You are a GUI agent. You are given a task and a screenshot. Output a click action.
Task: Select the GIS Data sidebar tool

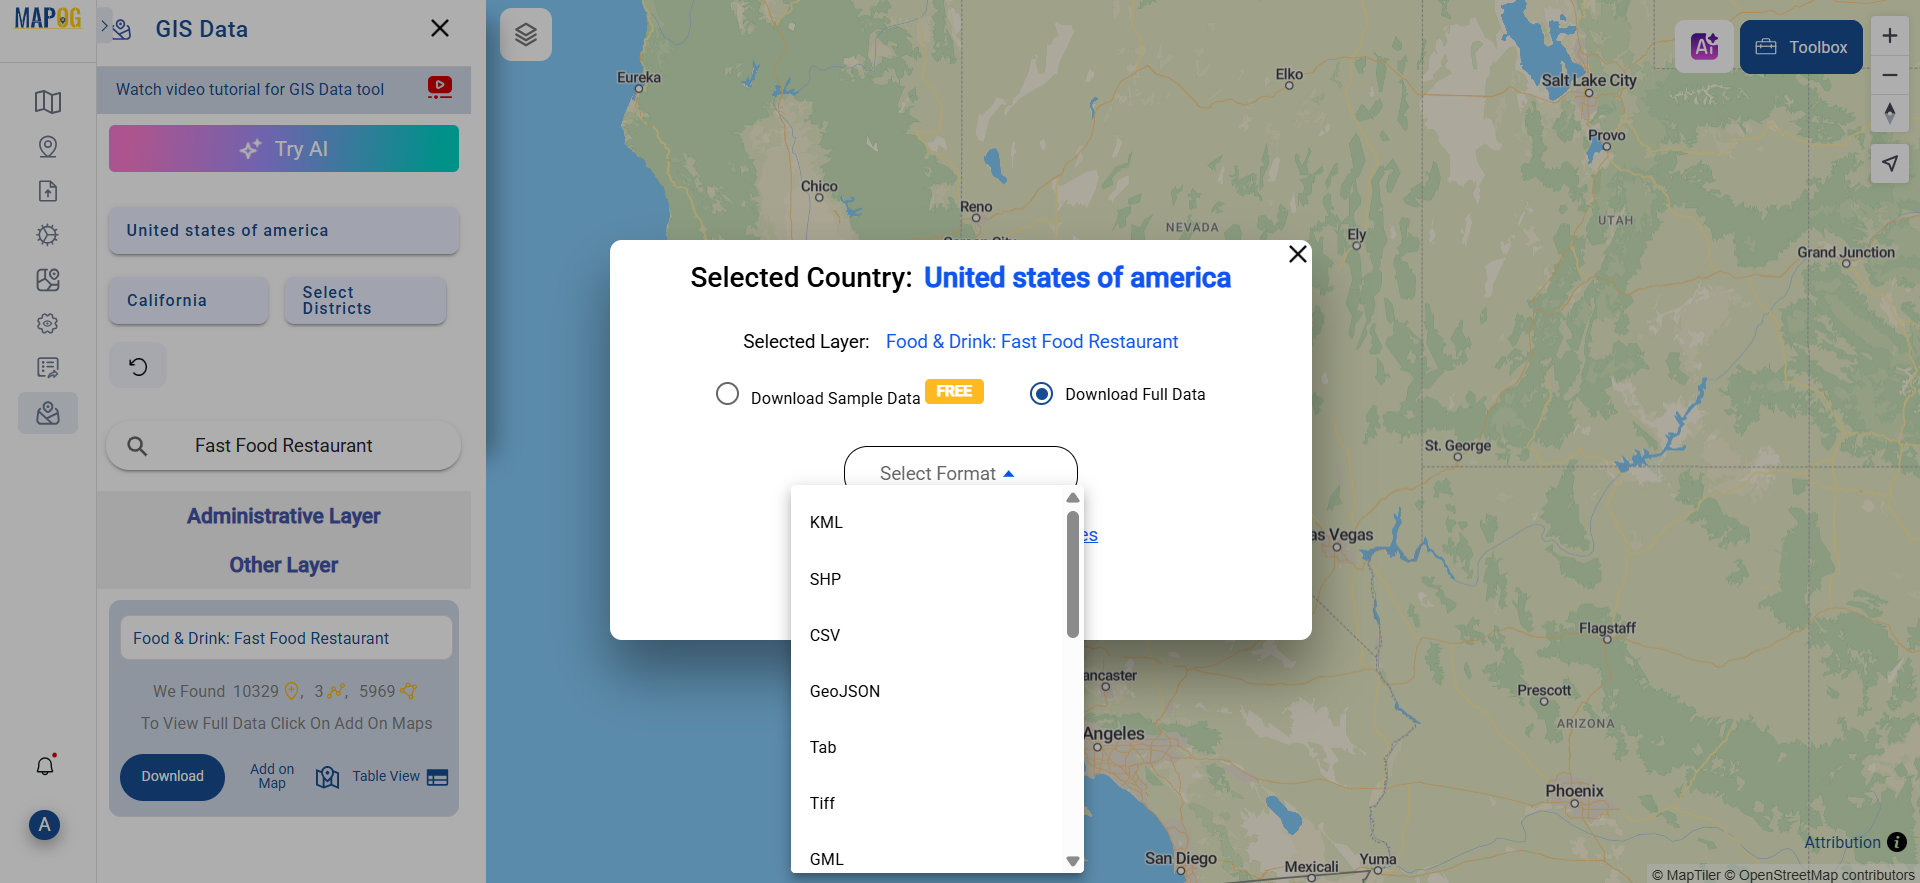tap(47, 413)
